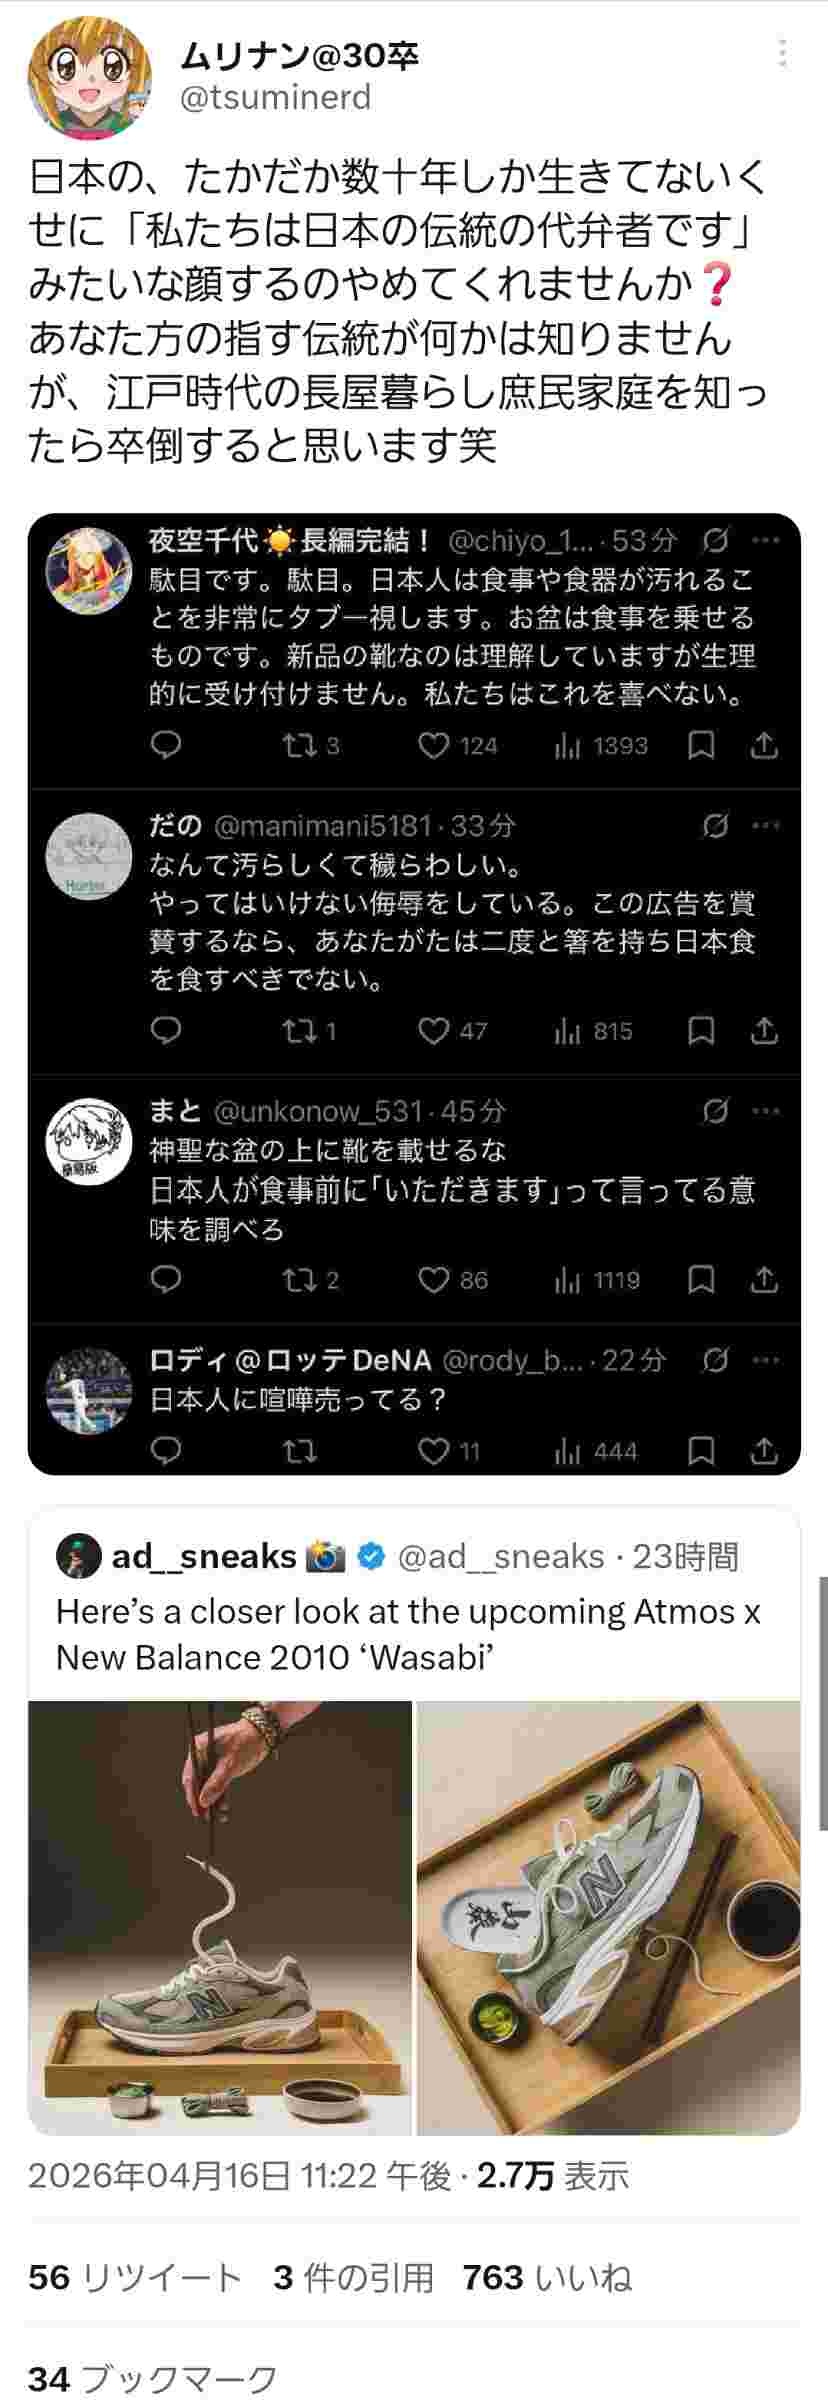
Task: Retweet まと's tweet with 2 retweets
Action: pos(298,1280)
